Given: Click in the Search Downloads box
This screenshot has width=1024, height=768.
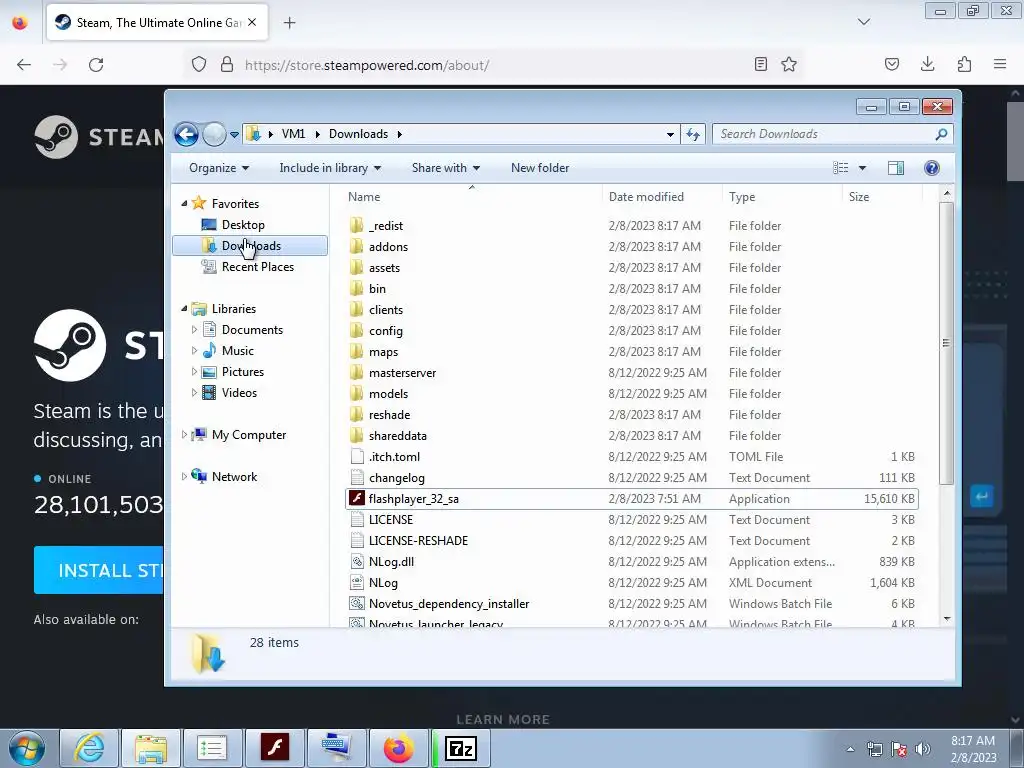Looking at the screenshot, I should click(x=825, y=134).
